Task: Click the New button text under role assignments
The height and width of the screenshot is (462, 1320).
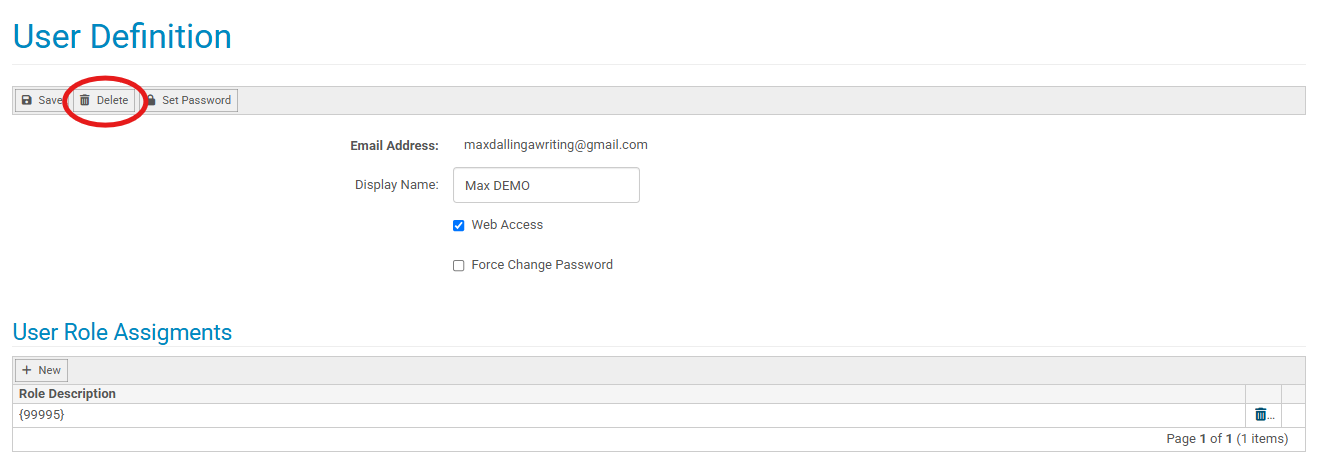Action: coord(49,370)
